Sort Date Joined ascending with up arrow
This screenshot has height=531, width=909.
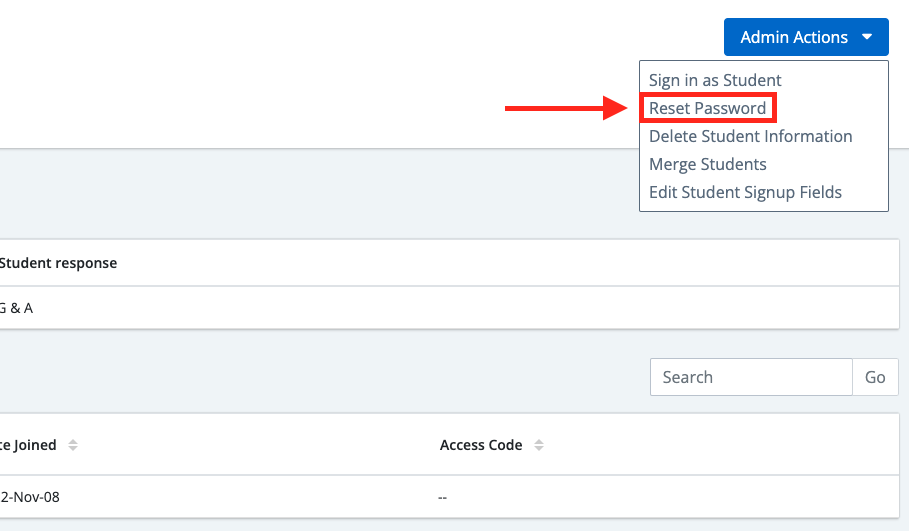[72, 441]
